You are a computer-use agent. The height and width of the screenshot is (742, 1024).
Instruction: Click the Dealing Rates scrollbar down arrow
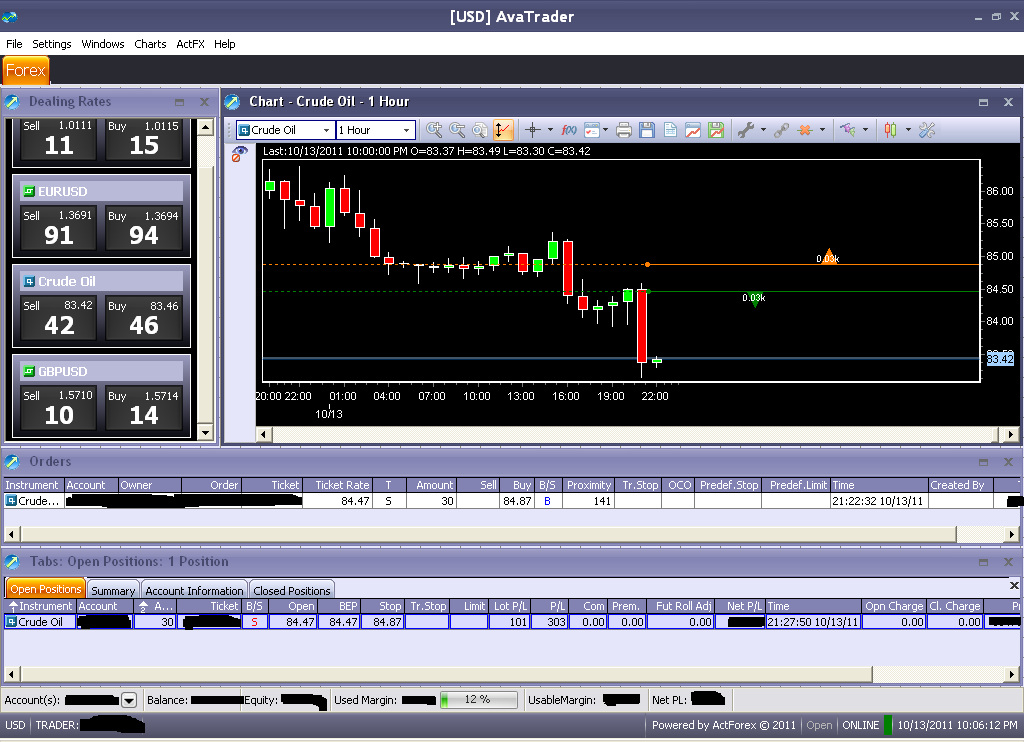[205, 432]
